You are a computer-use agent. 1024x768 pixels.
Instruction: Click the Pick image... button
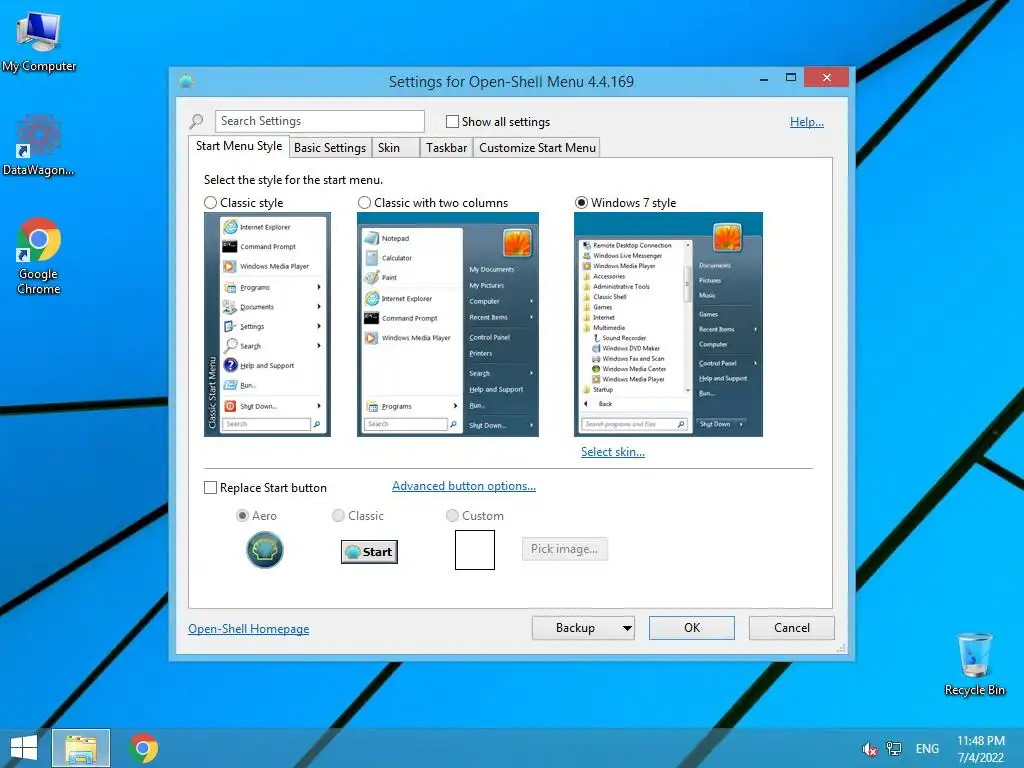tap(564, 549)
